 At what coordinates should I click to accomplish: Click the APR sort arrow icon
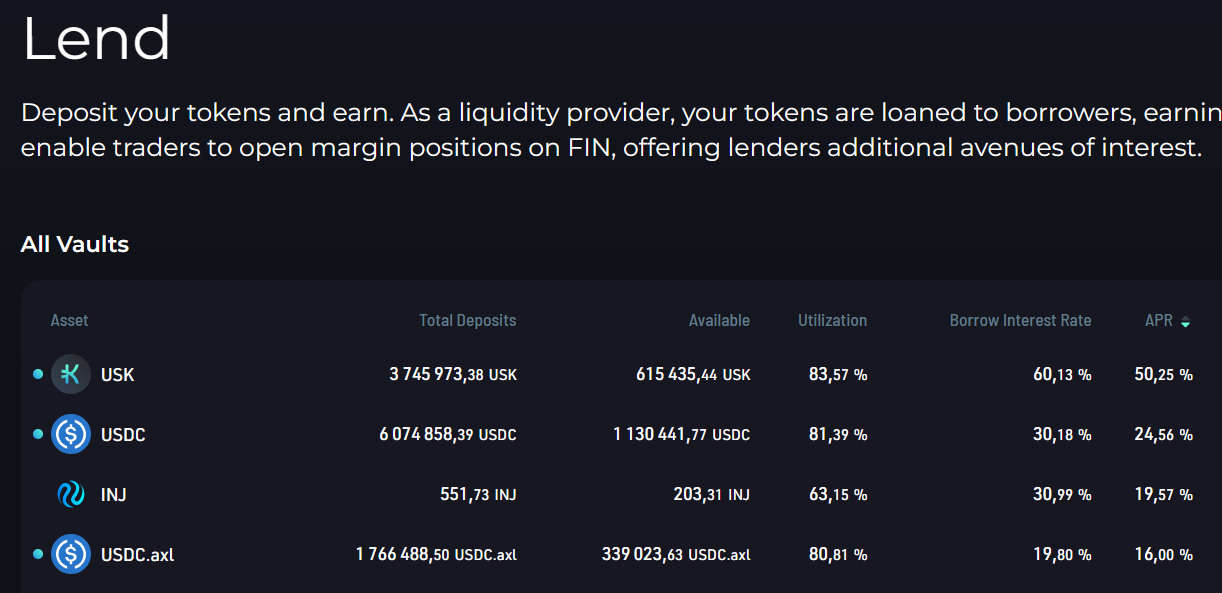pos(1185,322)
